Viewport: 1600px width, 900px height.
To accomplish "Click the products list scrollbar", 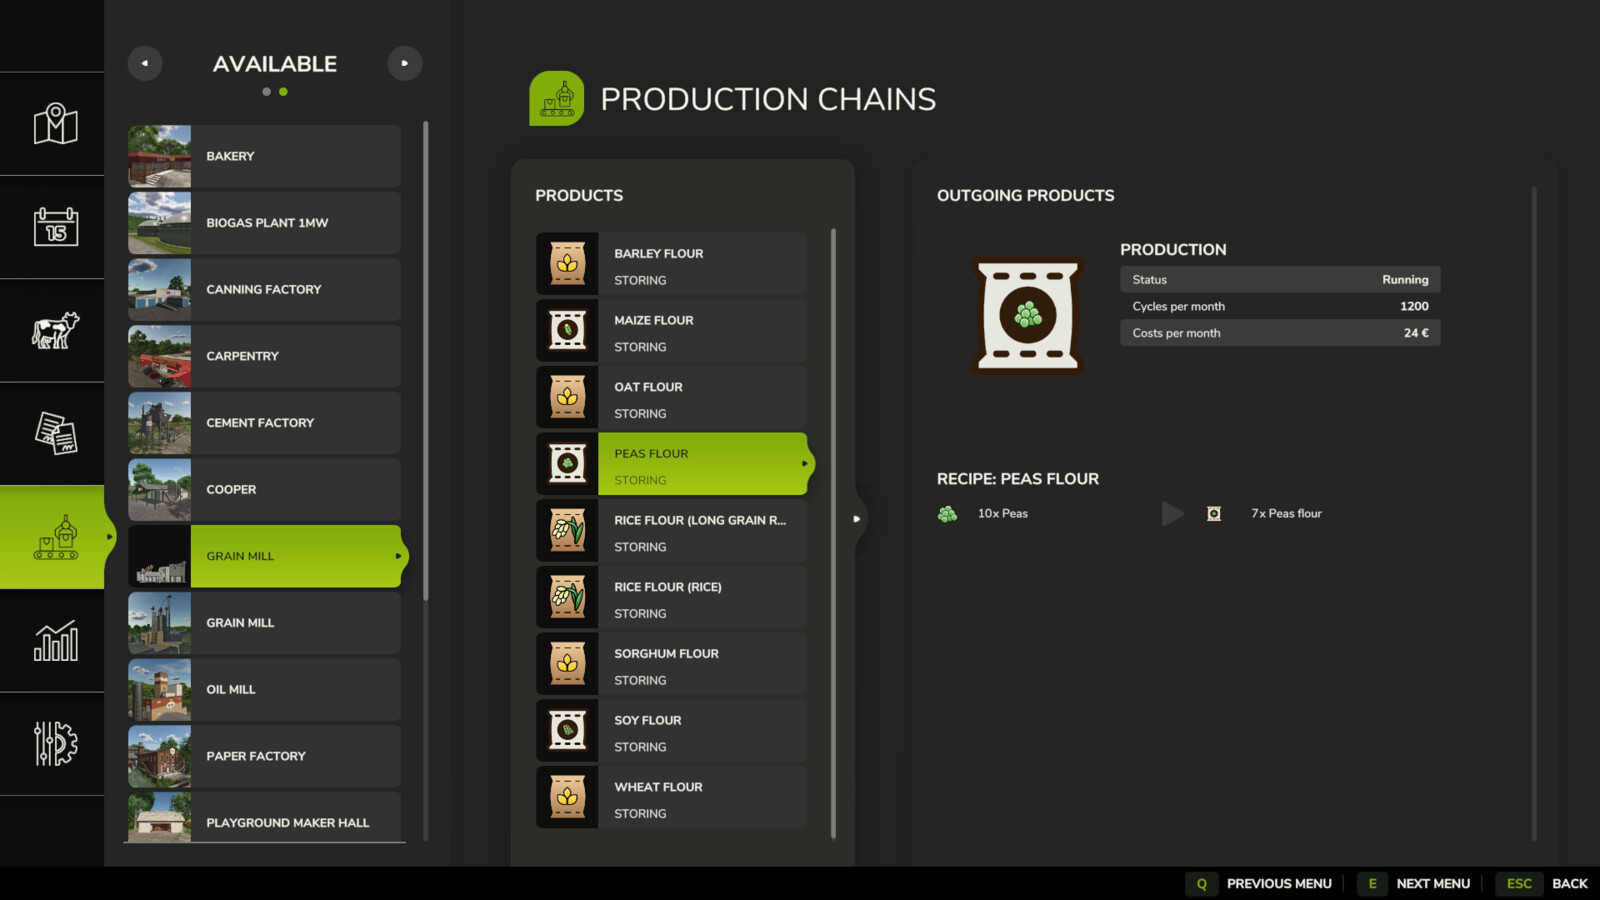I will (x=833, y=530).
